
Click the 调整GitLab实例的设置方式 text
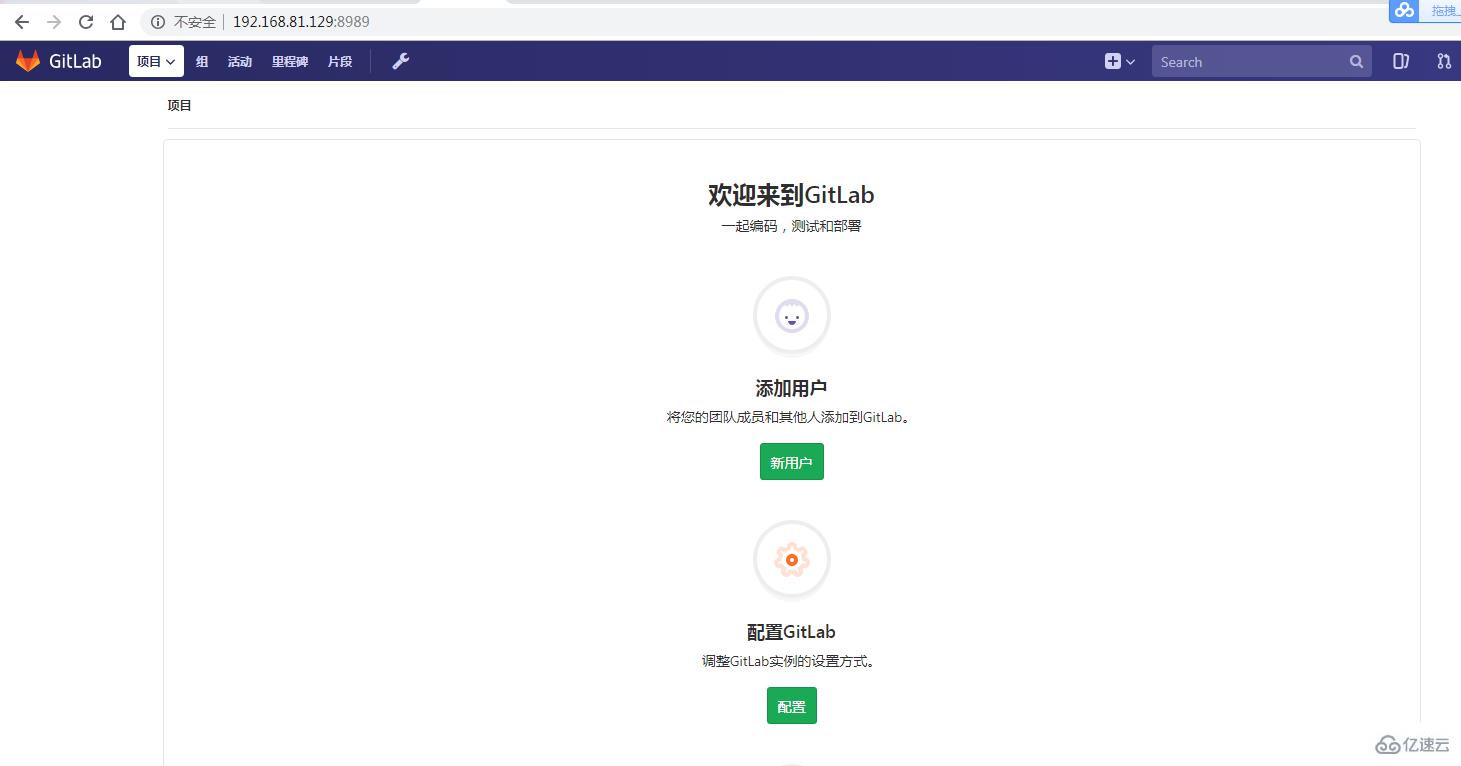pos(789,661)
